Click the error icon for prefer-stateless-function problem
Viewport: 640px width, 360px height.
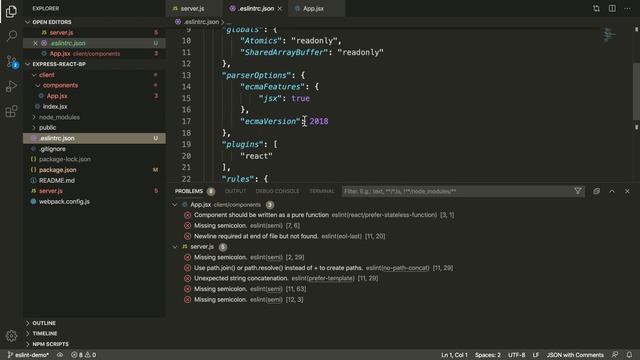[187, 215]
